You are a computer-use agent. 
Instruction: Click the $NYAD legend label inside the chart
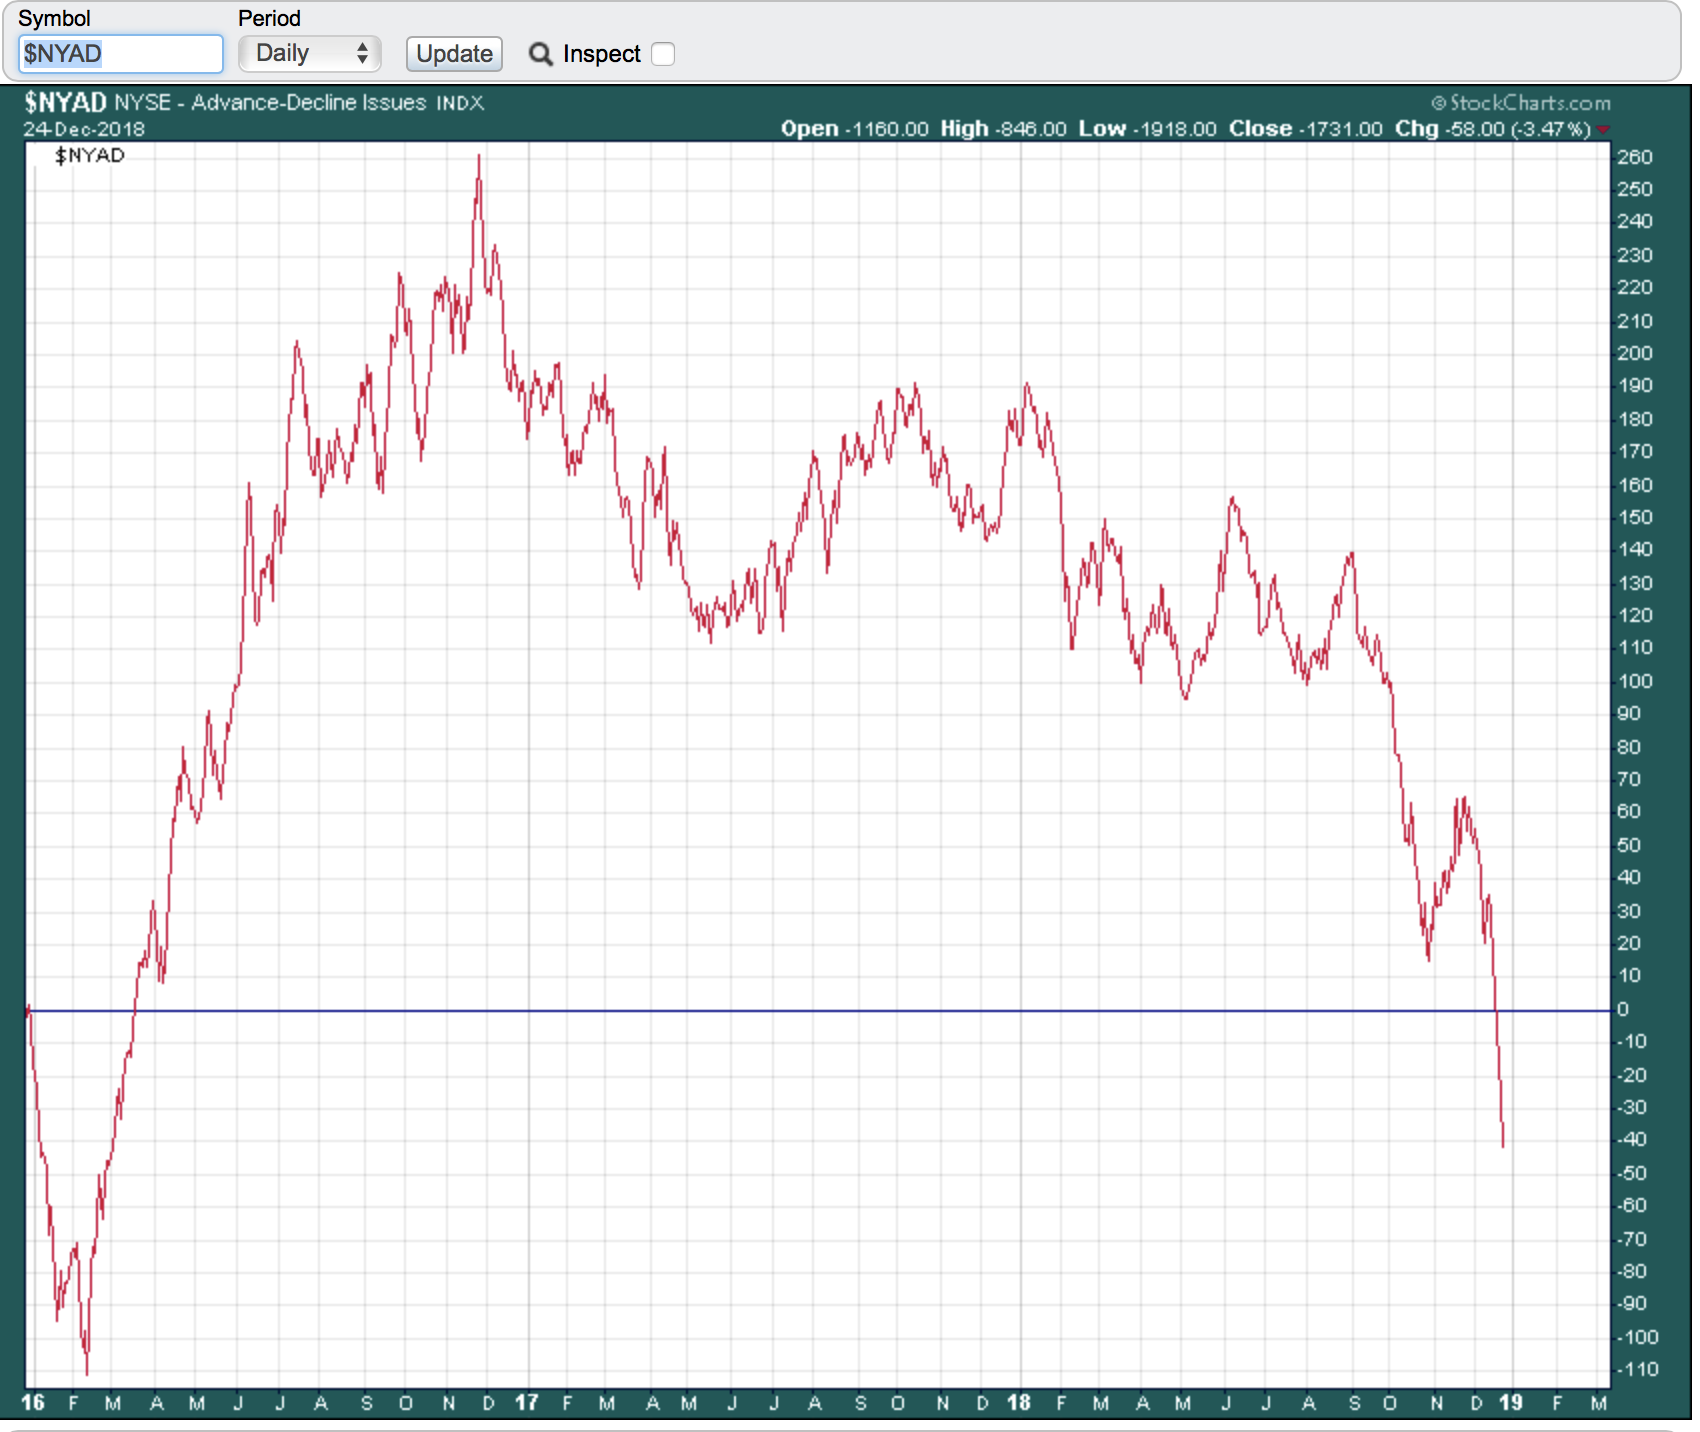(x=90, y=156)
